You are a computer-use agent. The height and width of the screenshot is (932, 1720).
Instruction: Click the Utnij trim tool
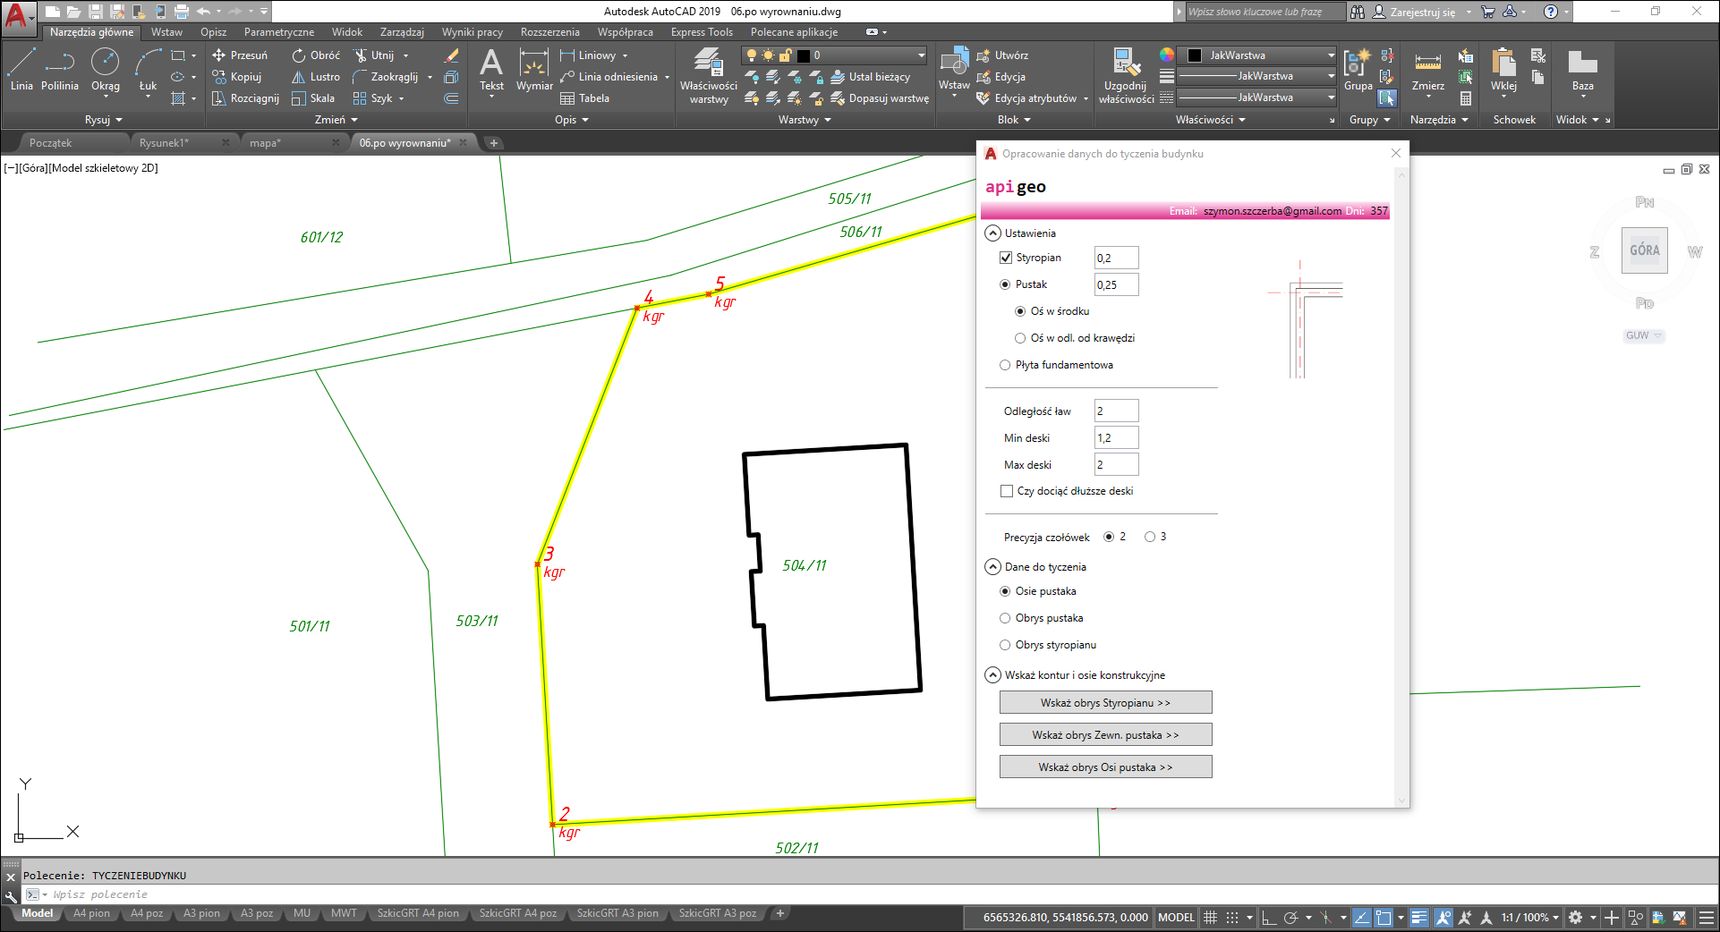(374, 55)
